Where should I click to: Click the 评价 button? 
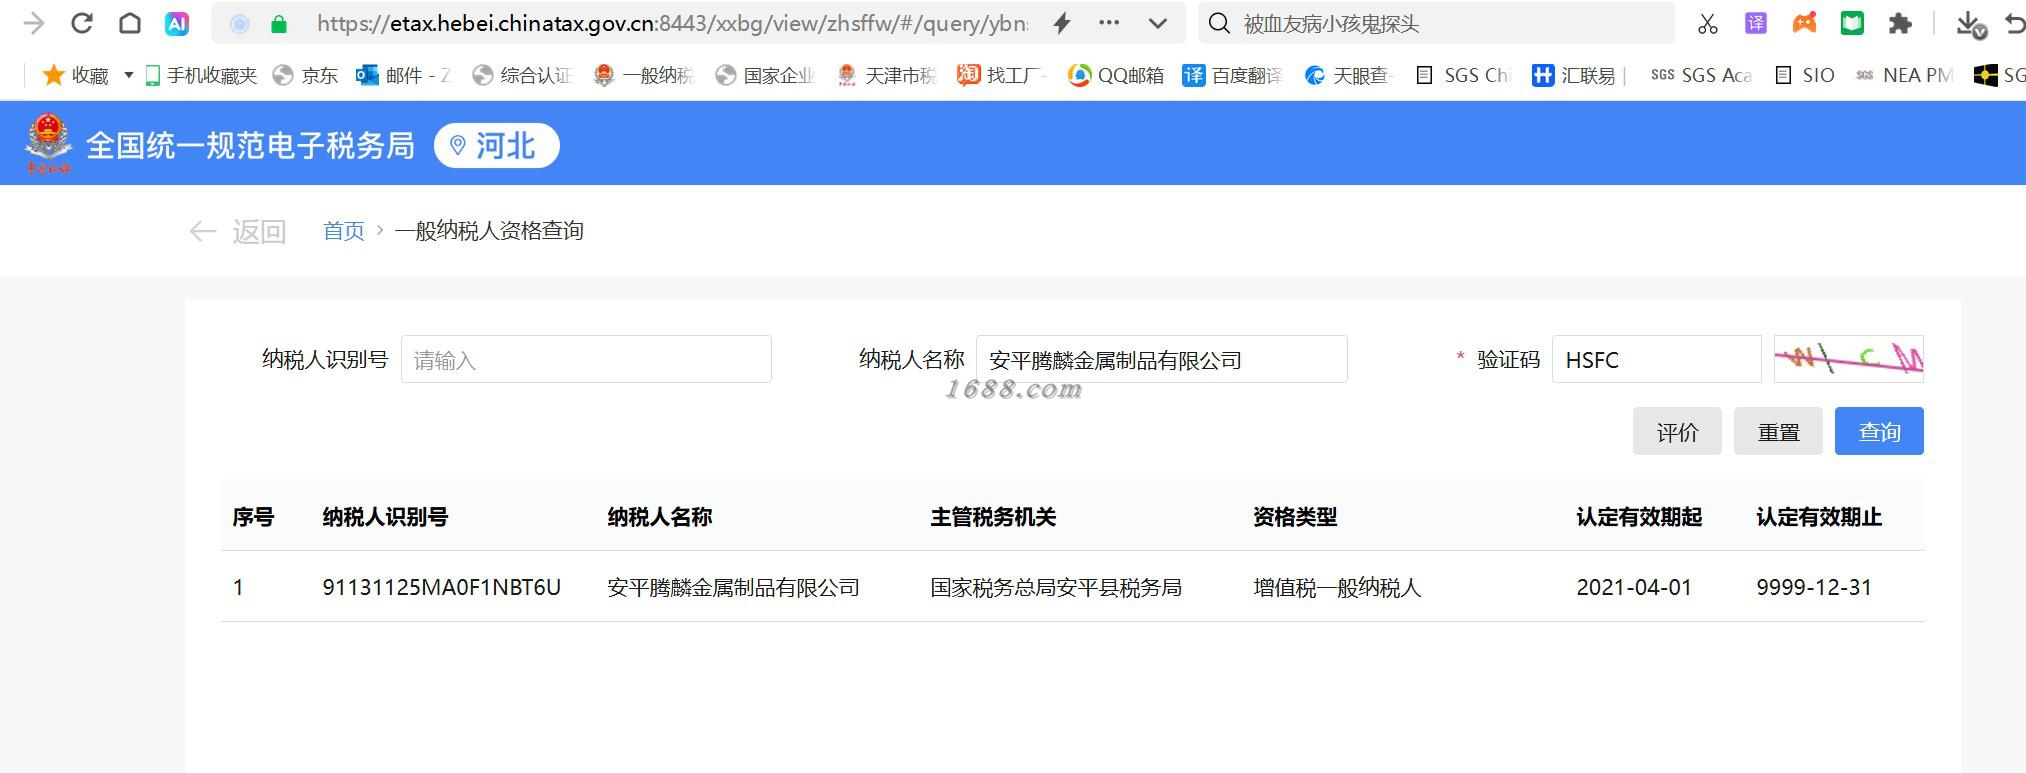tap(1677, 431)
